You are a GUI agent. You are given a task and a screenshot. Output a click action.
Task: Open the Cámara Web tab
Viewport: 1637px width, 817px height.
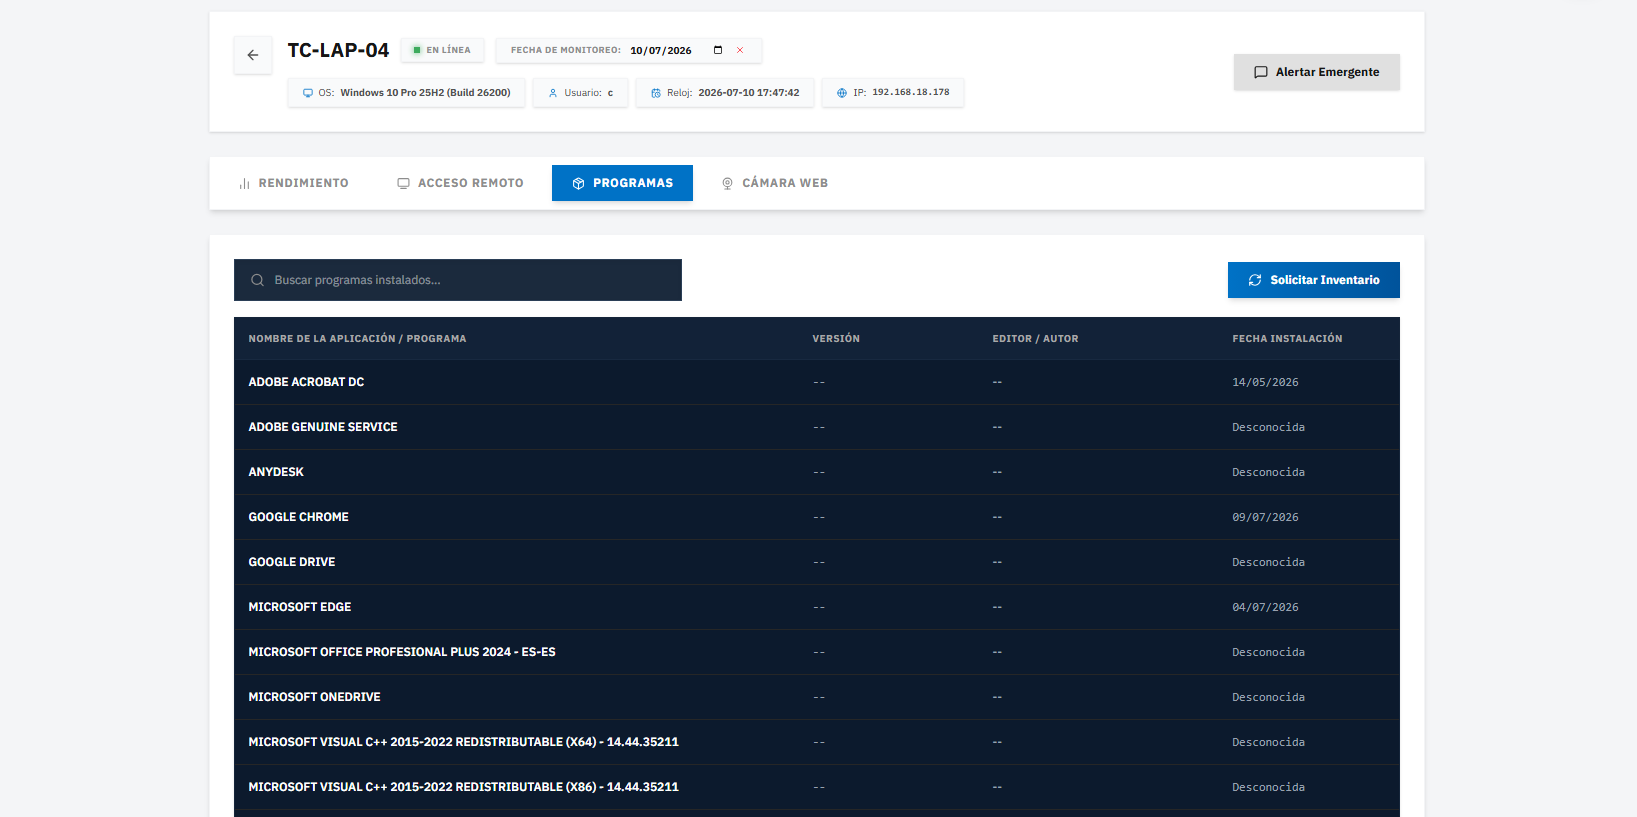tap(775, 183)
